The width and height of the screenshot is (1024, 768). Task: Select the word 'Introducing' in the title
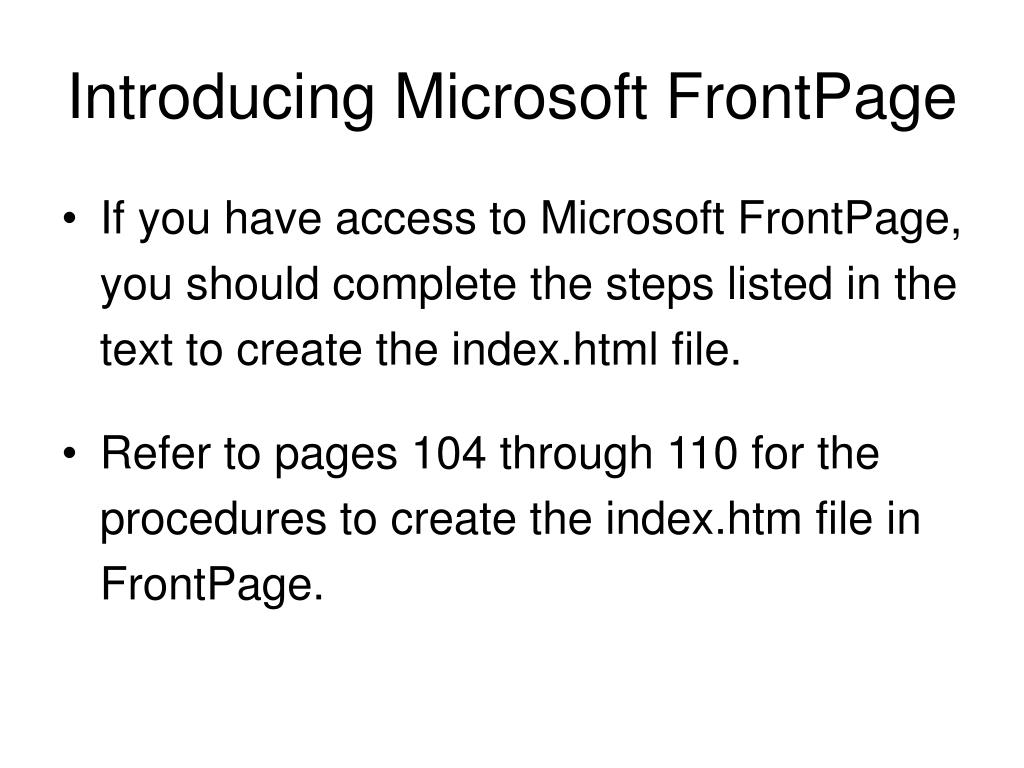pyautogui.click(x=221, y=97)
